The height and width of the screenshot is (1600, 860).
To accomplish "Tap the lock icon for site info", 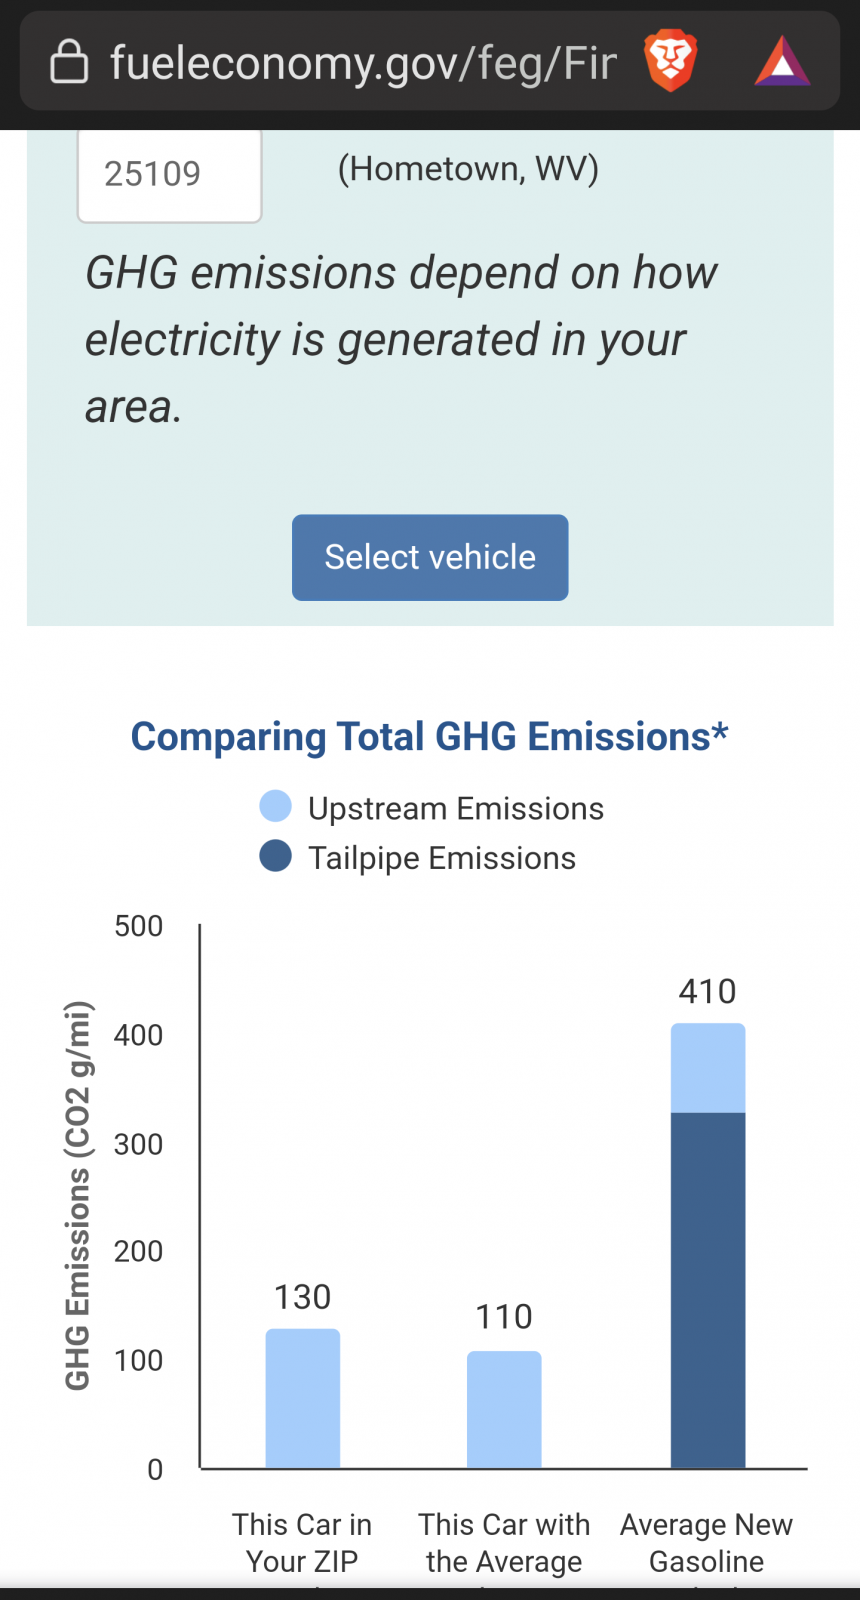I will pos(69,62).
